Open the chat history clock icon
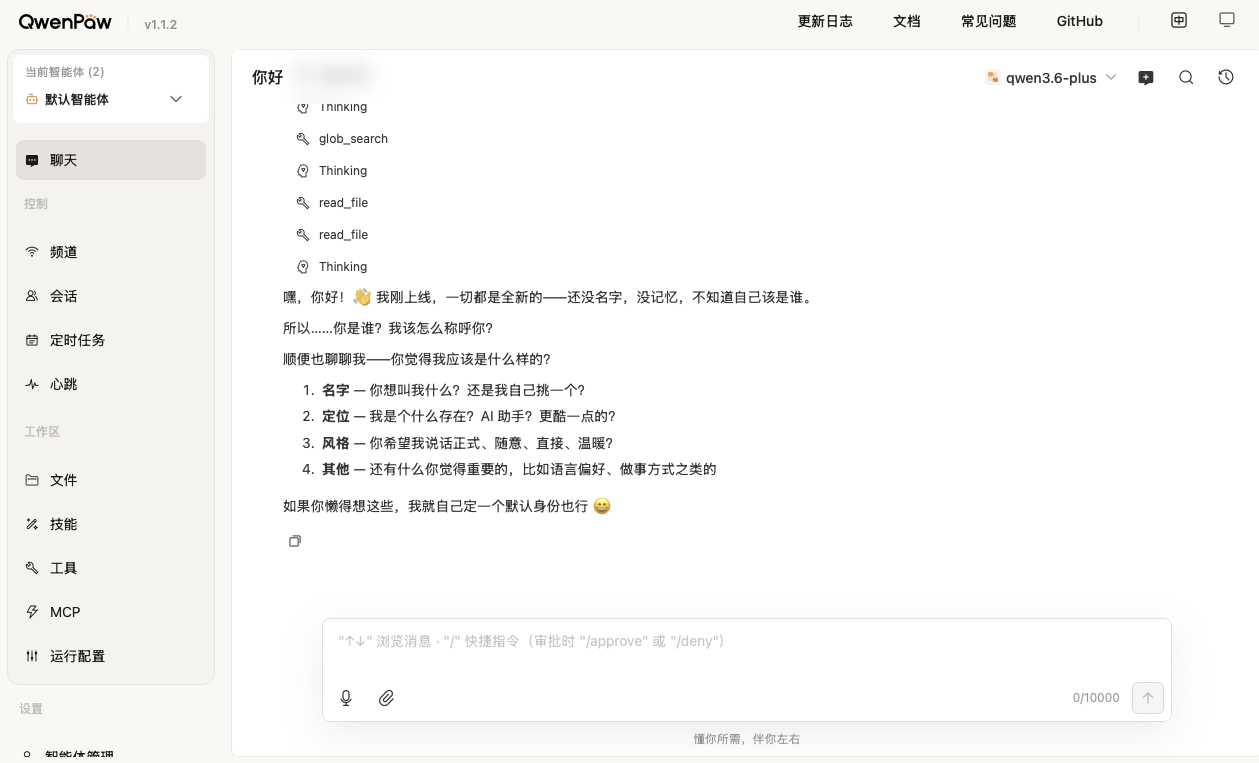1259x763 pixels. 1226,77
